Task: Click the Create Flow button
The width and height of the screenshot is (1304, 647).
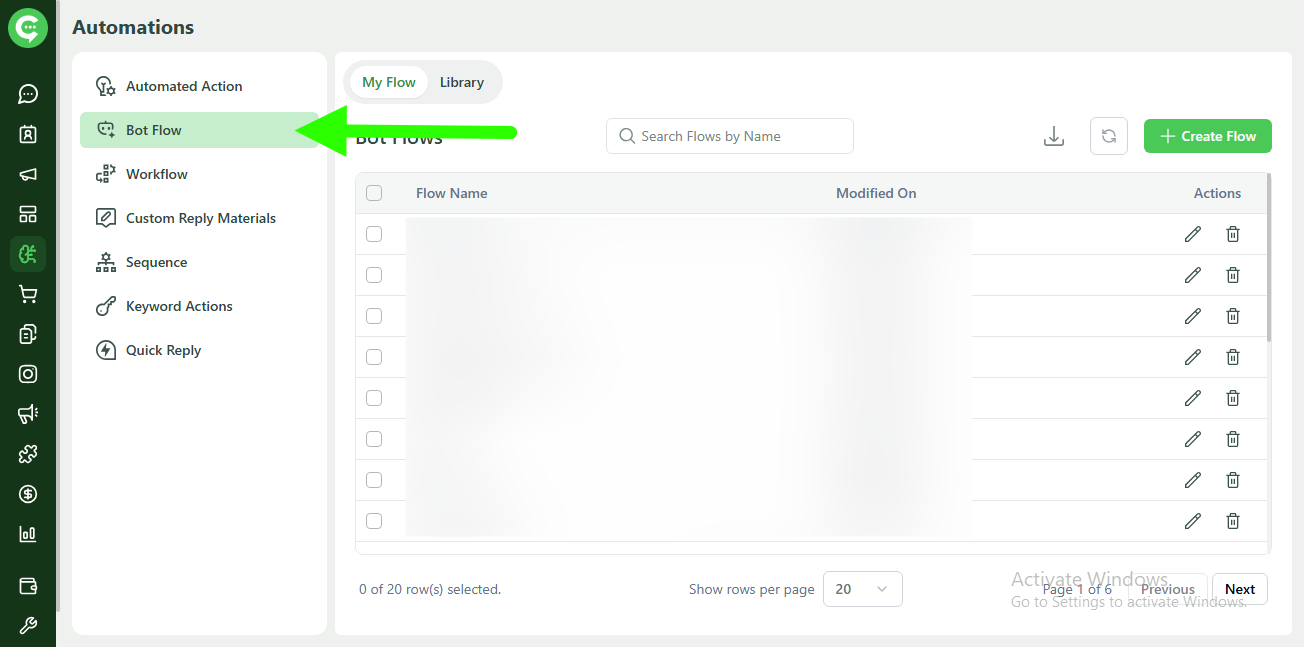Action: 1207,135
